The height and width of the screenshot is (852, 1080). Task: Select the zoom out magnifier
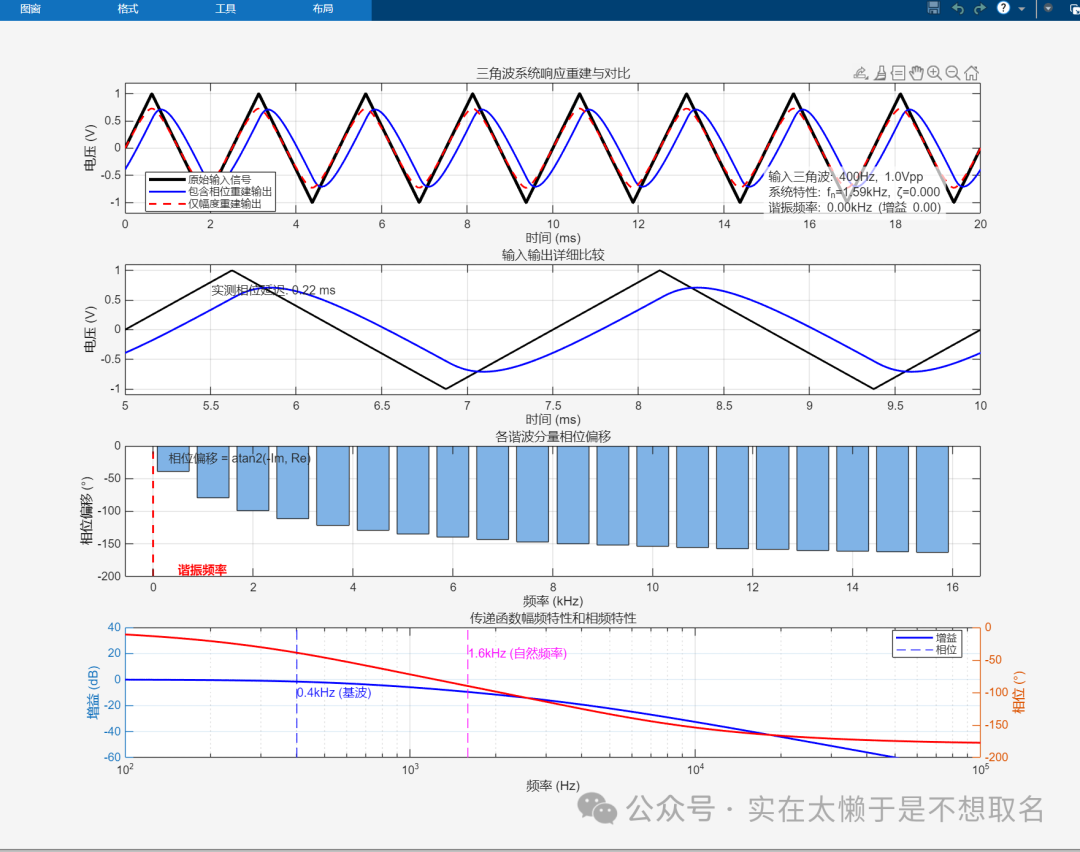click(x=952, y=73)
